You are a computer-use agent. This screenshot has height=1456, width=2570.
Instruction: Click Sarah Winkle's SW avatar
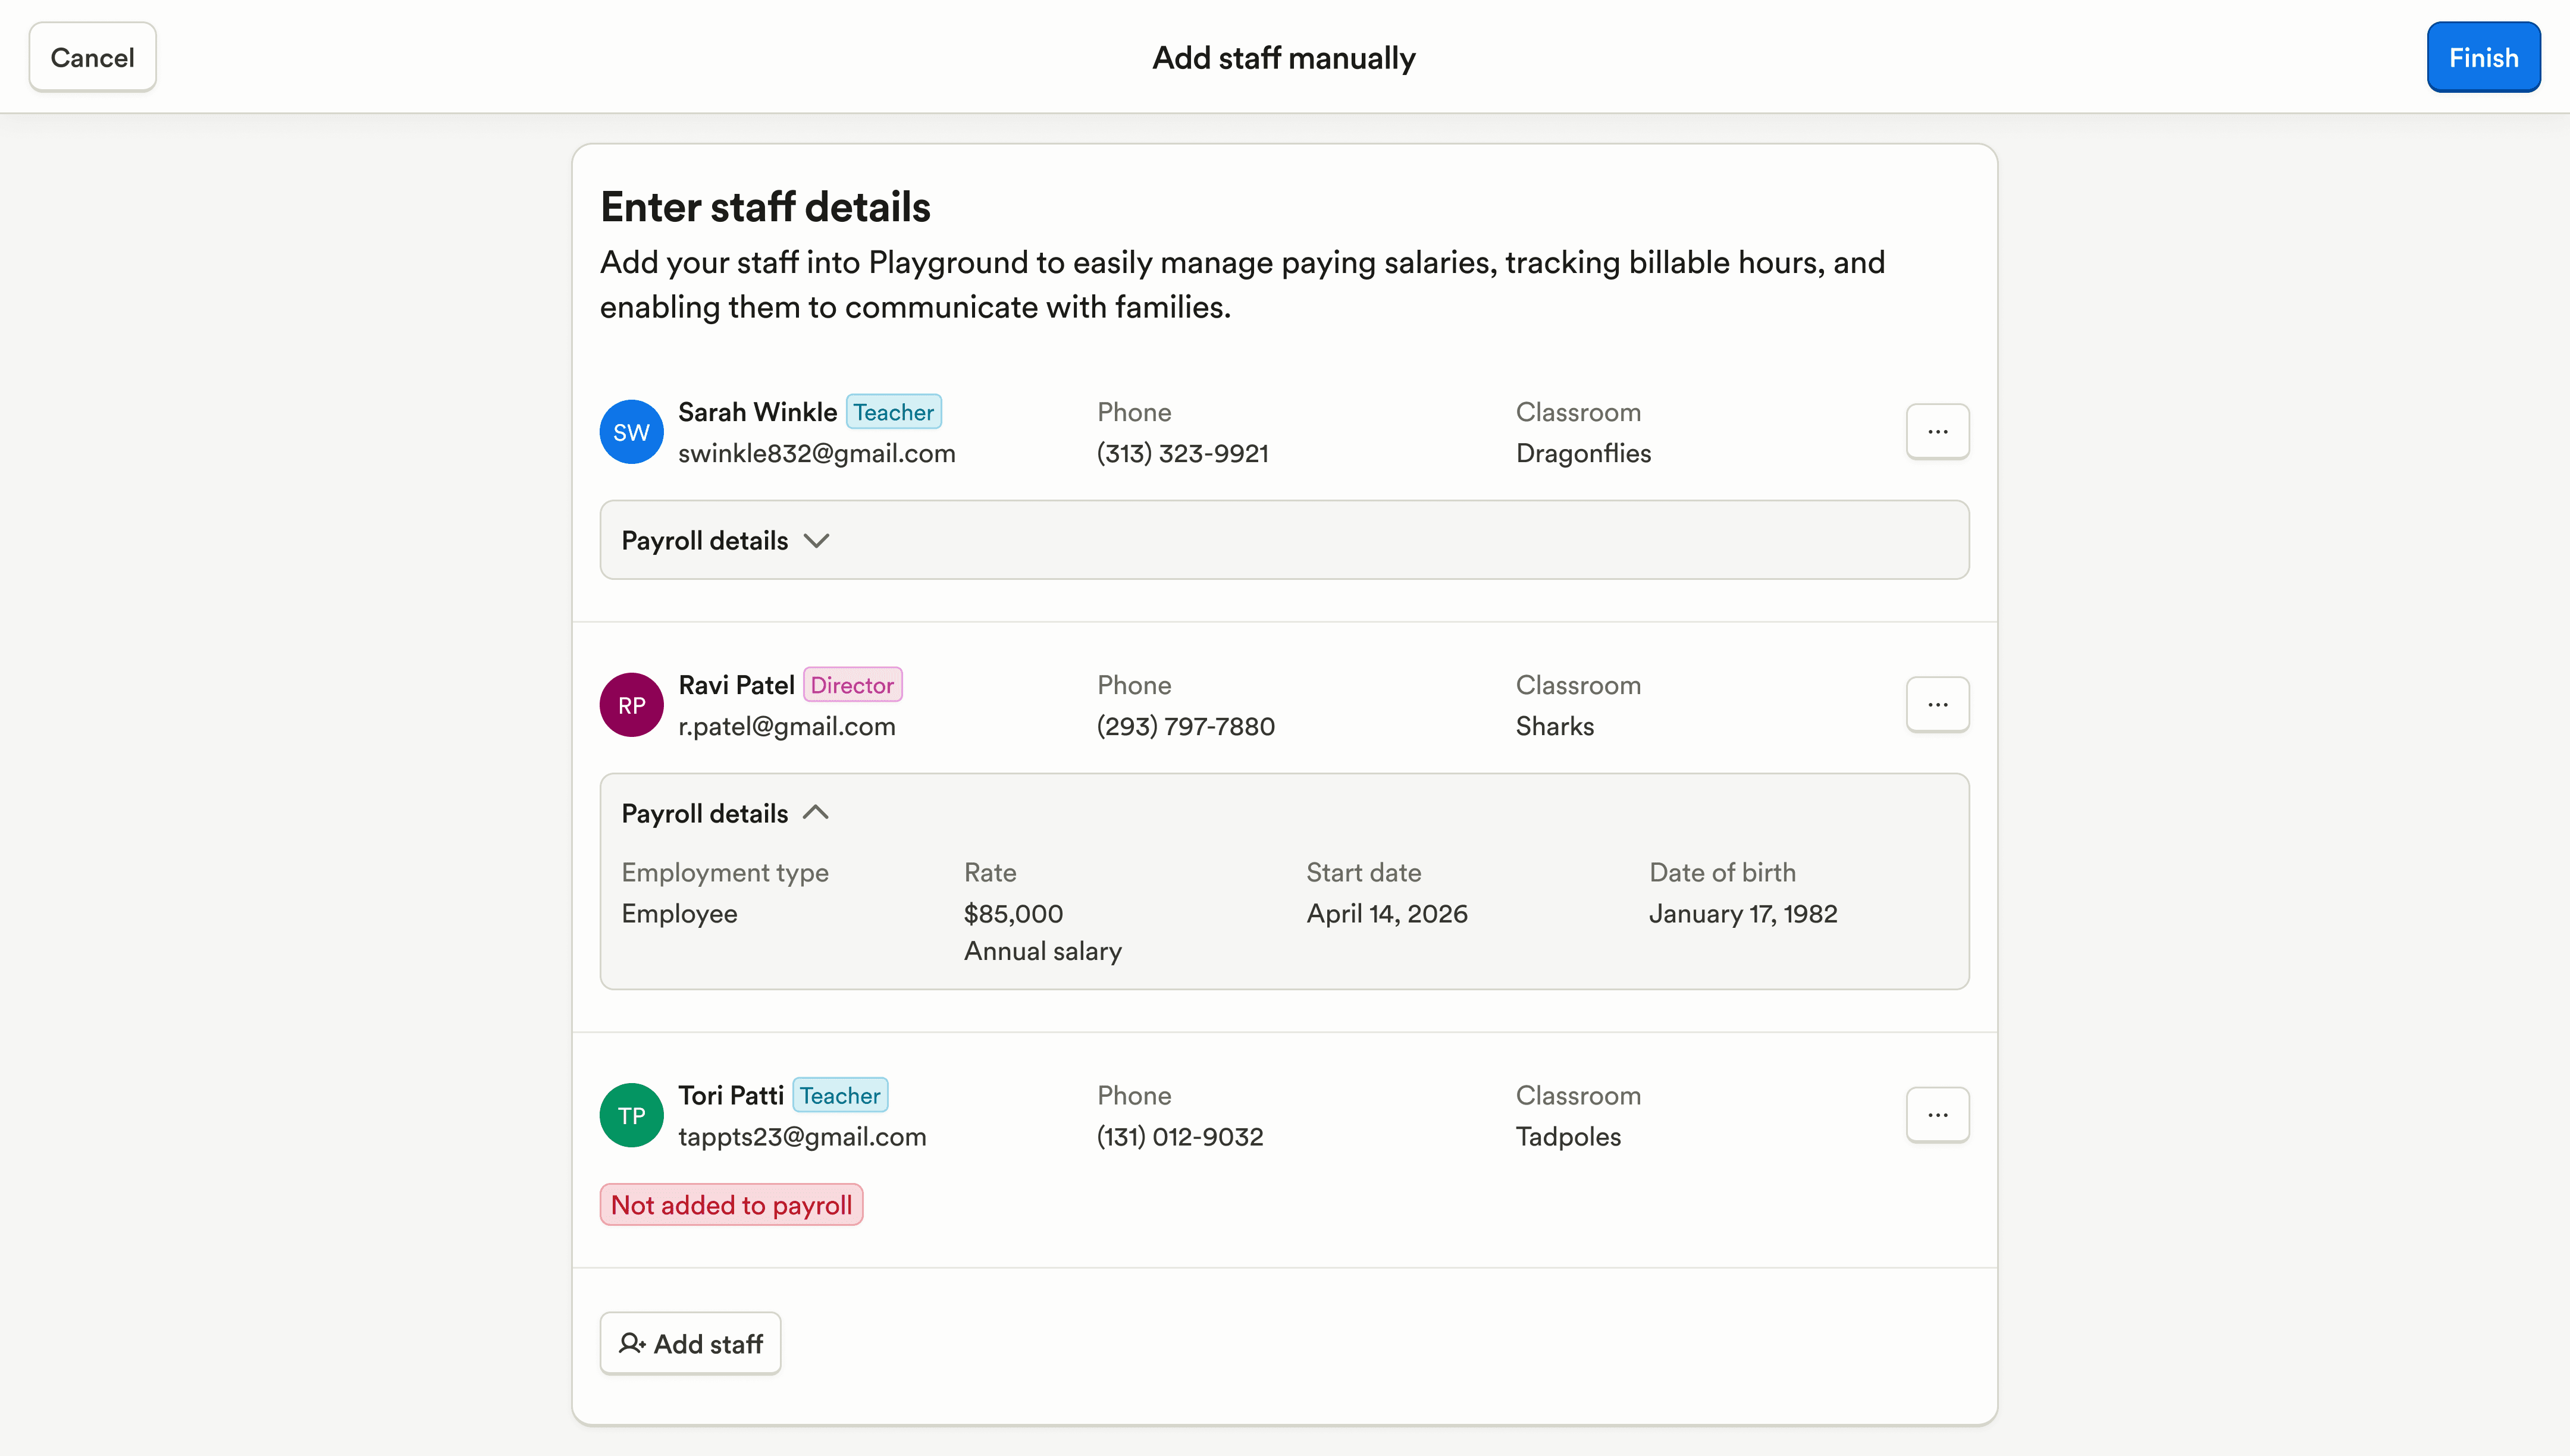point(631,432)
